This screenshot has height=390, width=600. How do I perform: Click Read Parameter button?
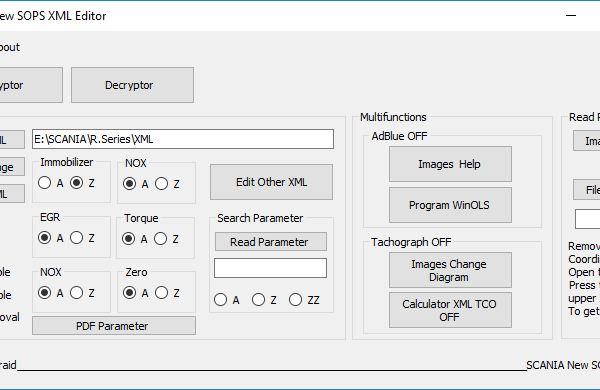(x=271, y=242)
